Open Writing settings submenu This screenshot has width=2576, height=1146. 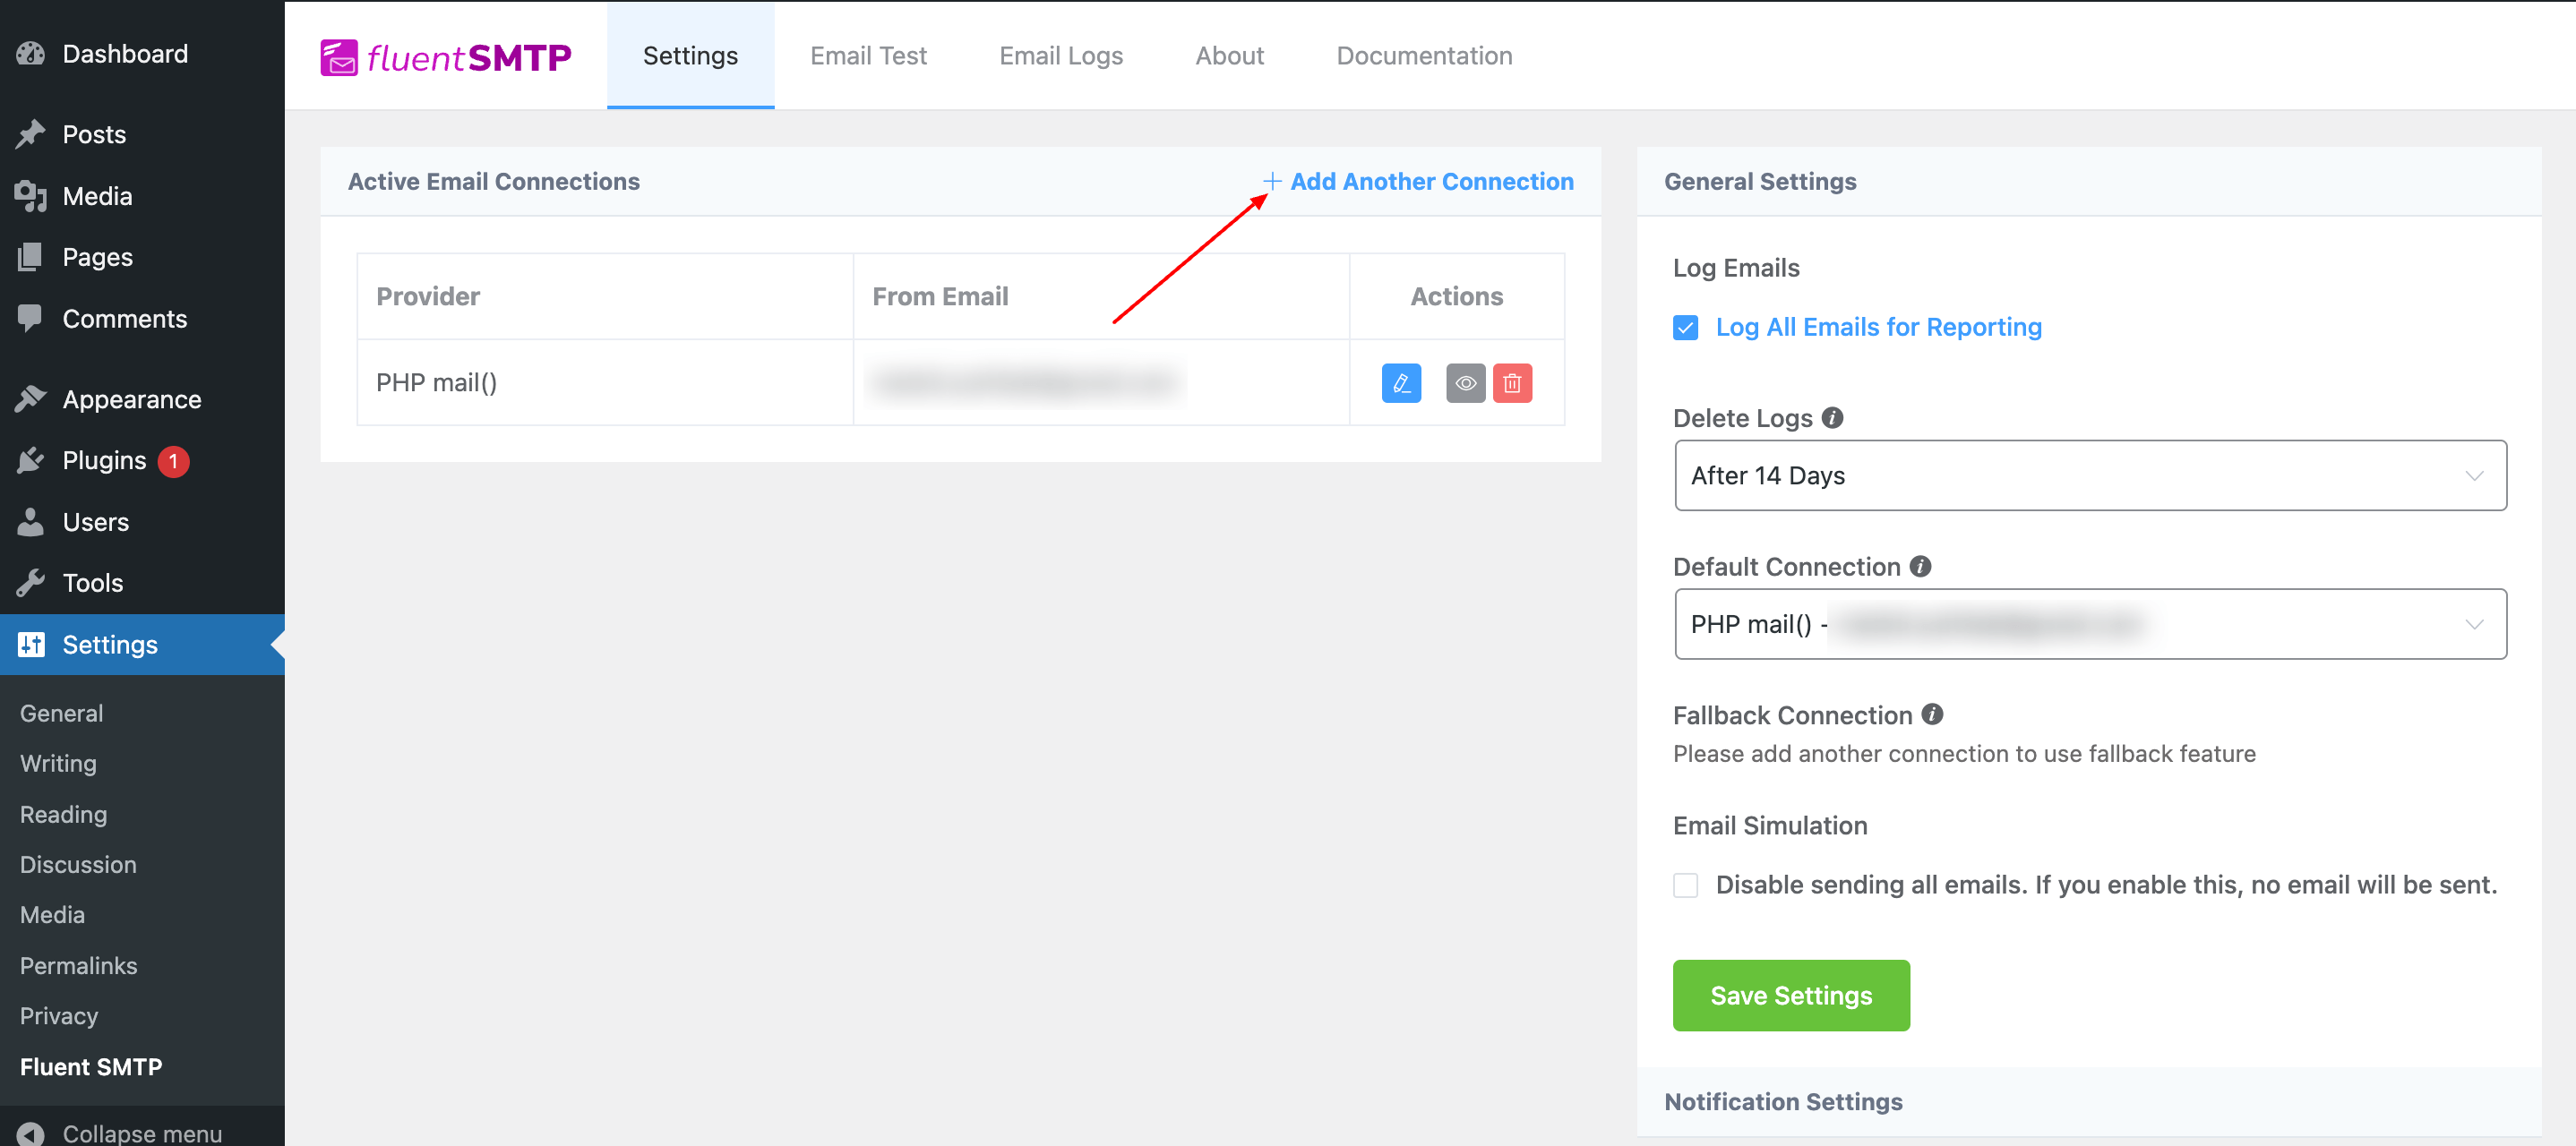point(58,763)
